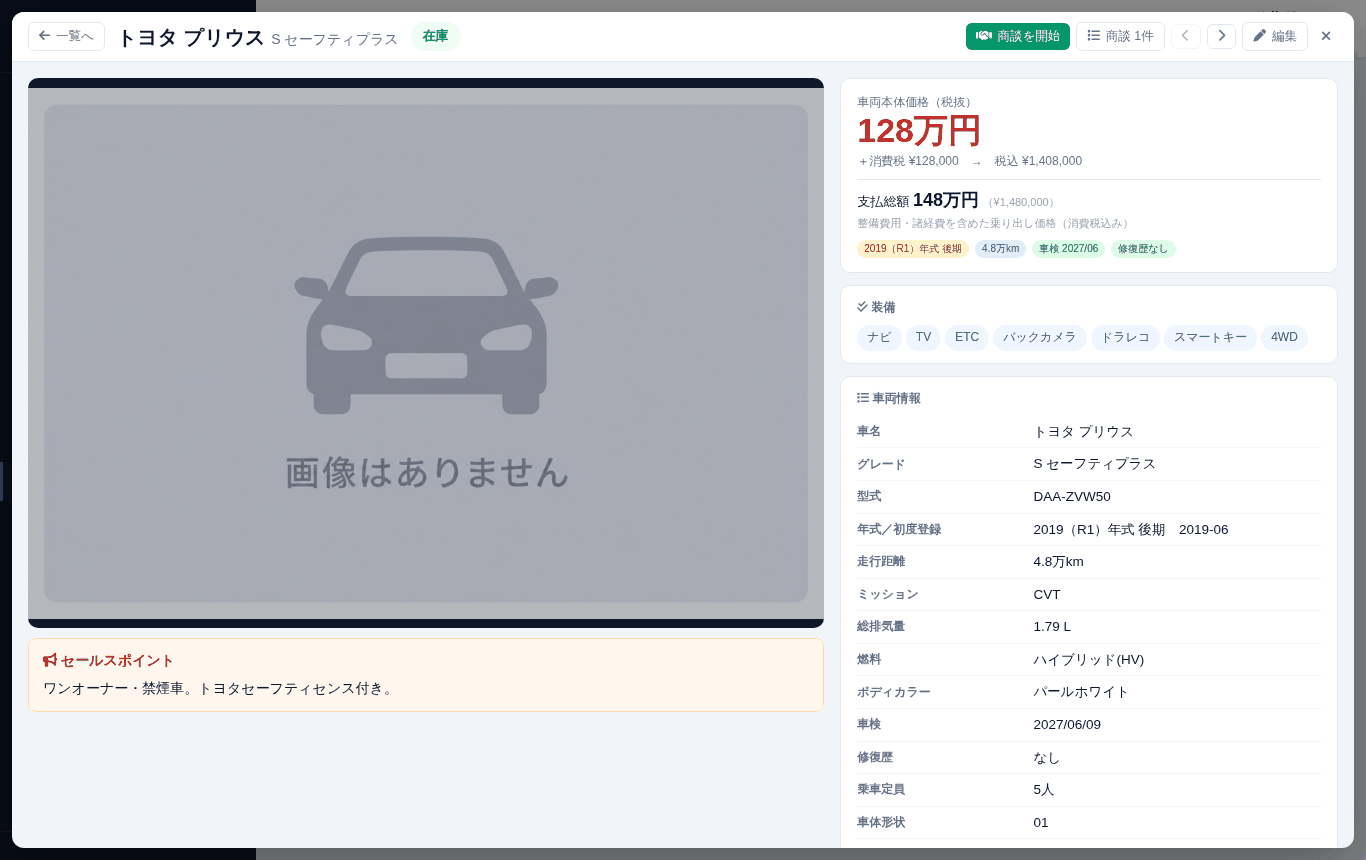Go back with the 一覧へ button
Viewport: 1366px width, 860px height.
coord(66,36)
